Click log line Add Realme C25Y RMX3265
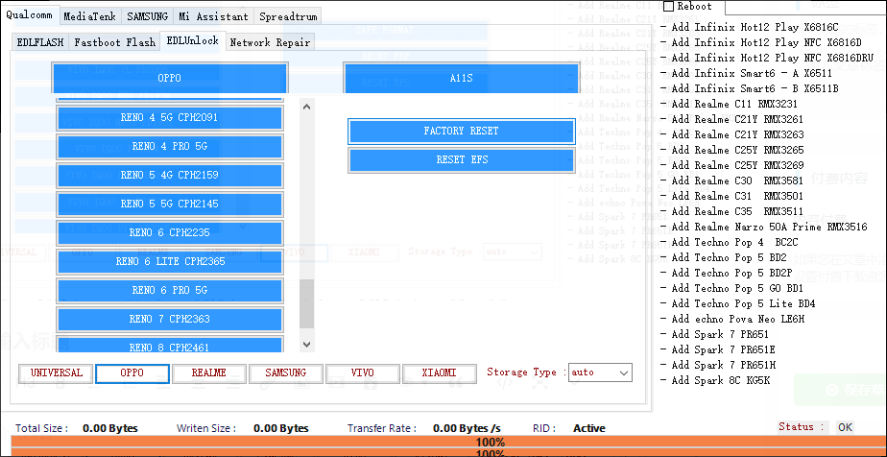This screenshot has width=887, height=457. [x=731, y=150]
